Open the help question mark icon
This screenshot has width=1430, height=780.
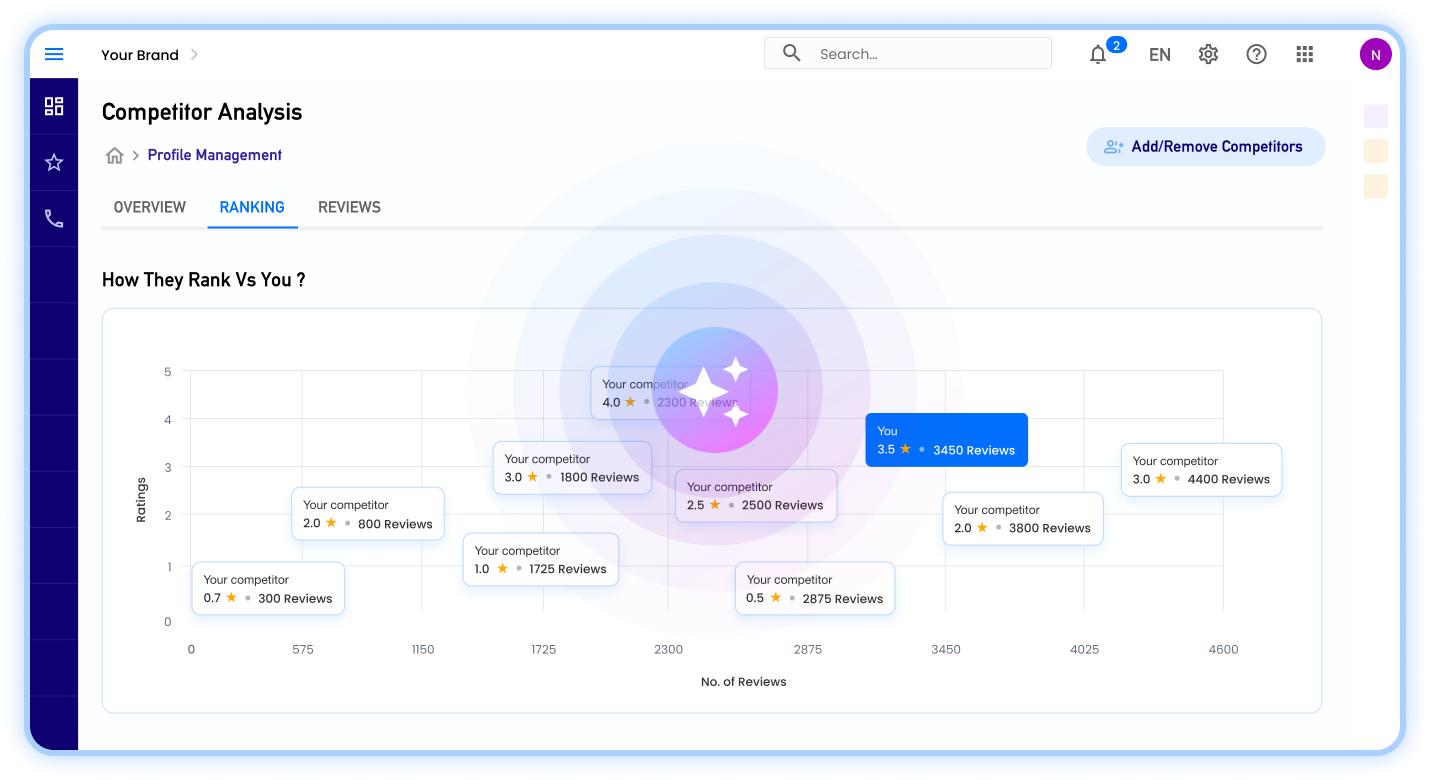pos(1257,54)
